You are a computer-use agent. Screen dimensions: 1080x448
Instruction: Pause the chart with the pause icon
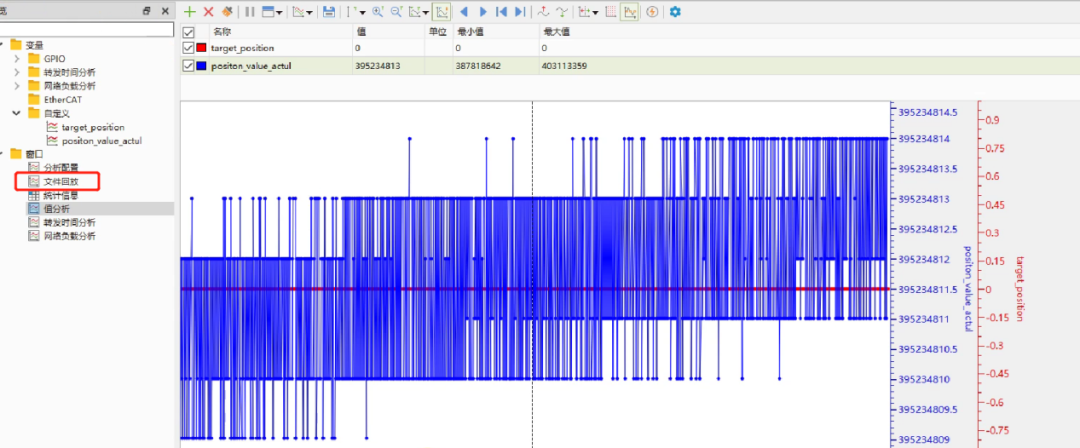[249, 12]
